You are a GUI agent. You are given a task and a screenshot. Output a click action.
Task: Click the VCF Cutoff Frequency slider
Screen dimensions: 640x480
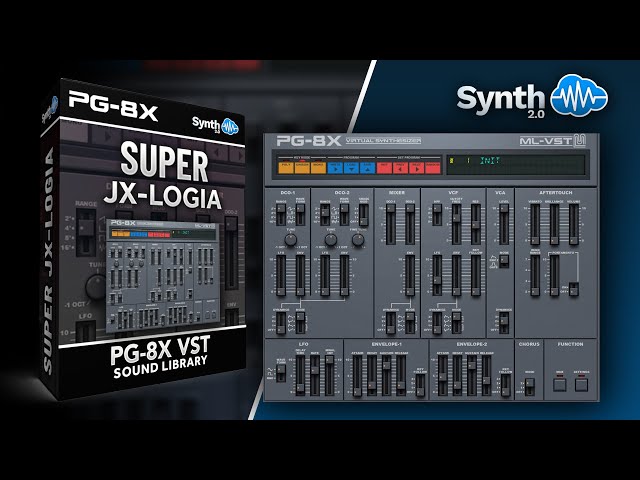tap(456, 224)
